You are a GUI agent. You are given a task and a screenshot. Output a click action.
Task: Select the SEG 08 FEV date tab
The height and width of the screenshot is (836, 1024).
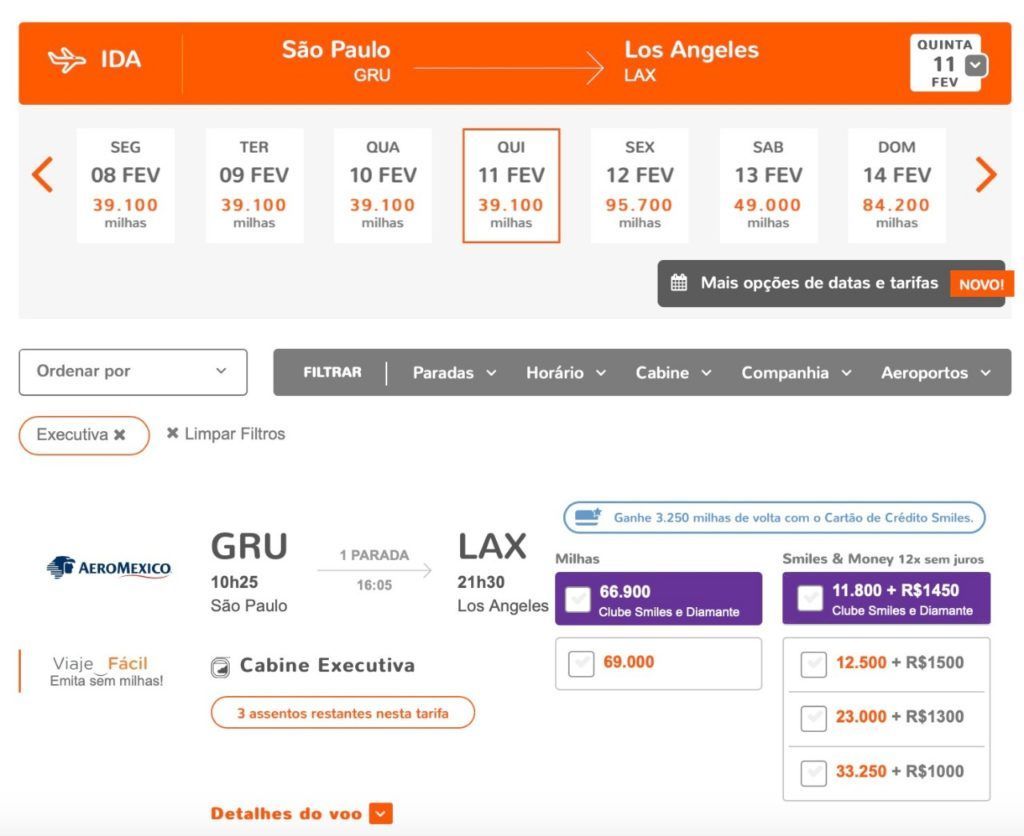click(x=125, y=185)
